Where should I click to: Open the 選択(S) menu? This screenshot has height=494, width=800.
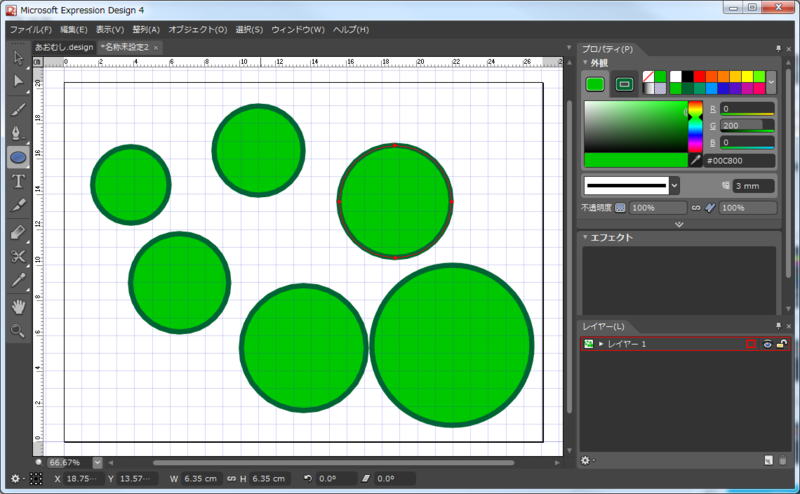249,30
